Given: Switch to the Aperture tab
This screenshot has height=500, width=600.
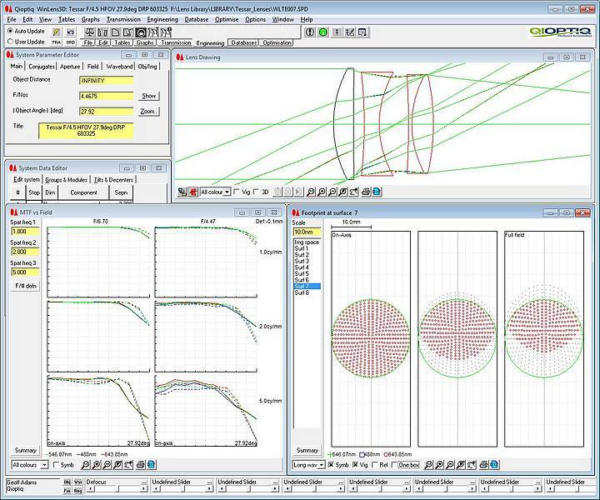Looking at the screenshot, I should (70, 67).
